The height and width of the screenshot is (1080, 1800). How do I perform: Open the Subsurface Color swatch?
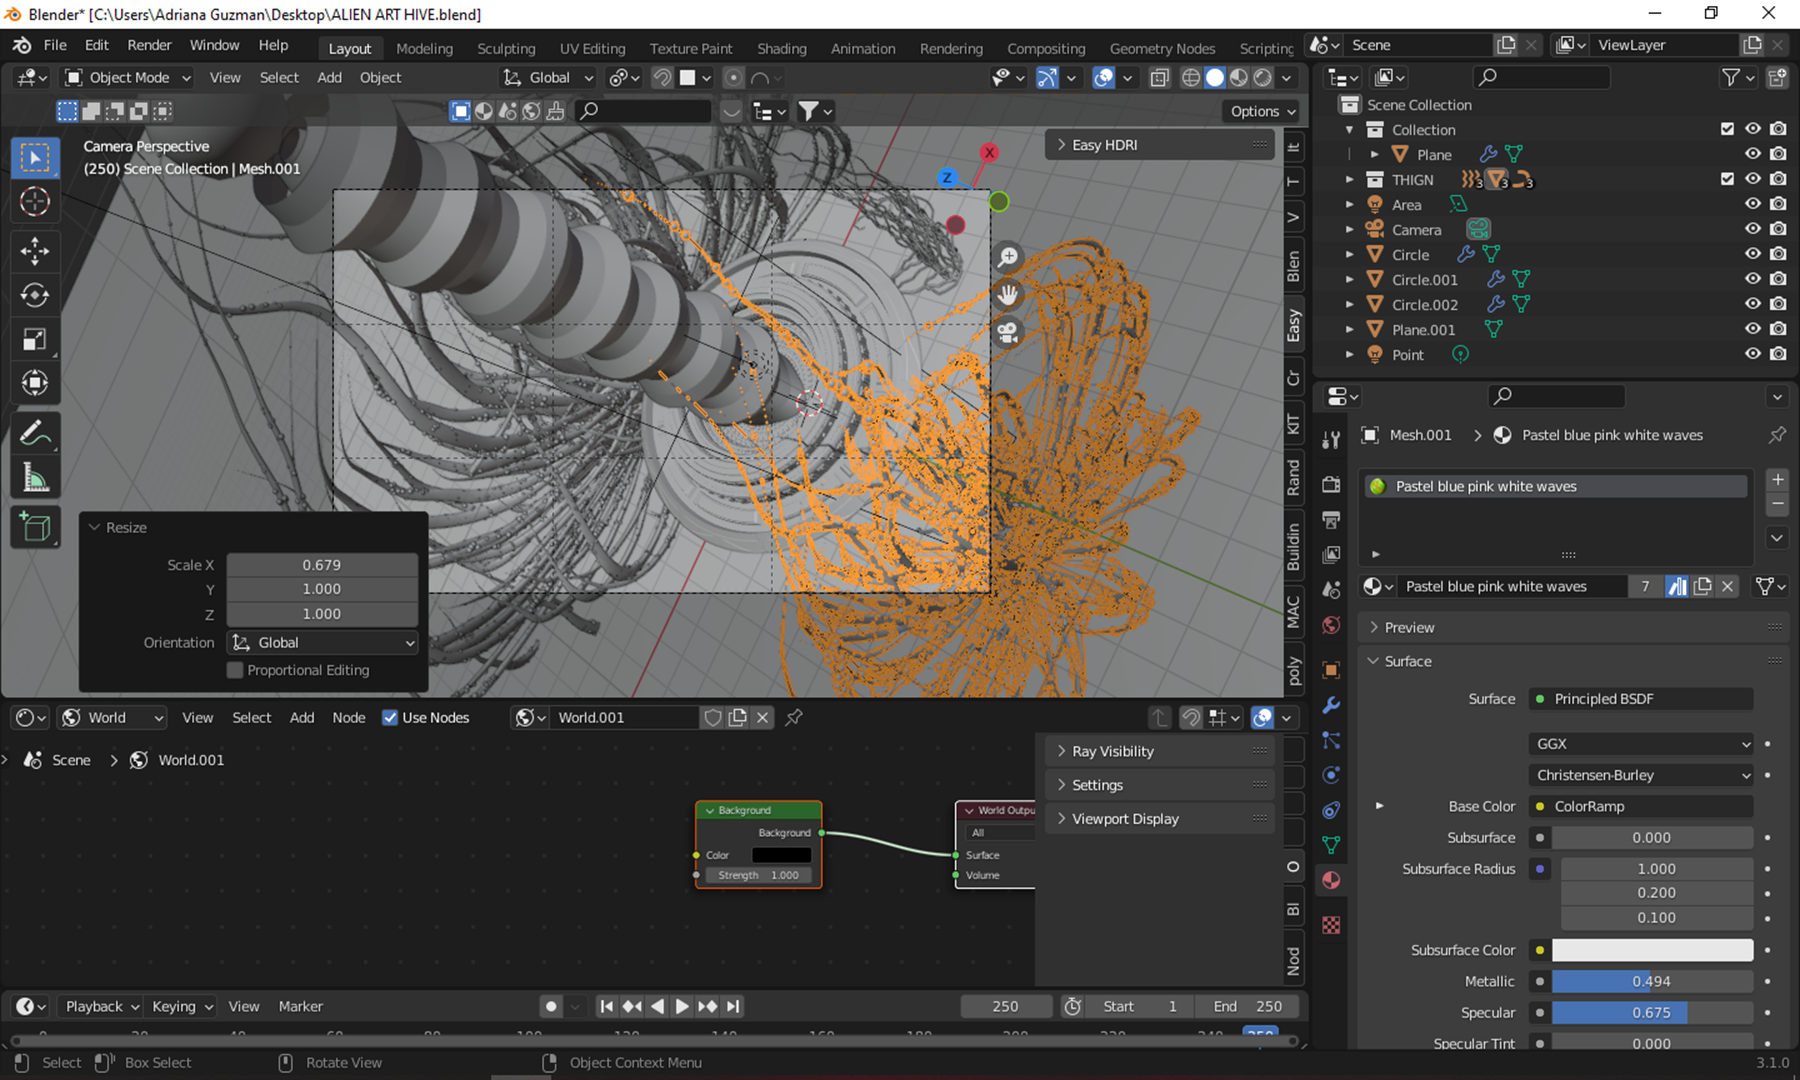[1652, 950]
